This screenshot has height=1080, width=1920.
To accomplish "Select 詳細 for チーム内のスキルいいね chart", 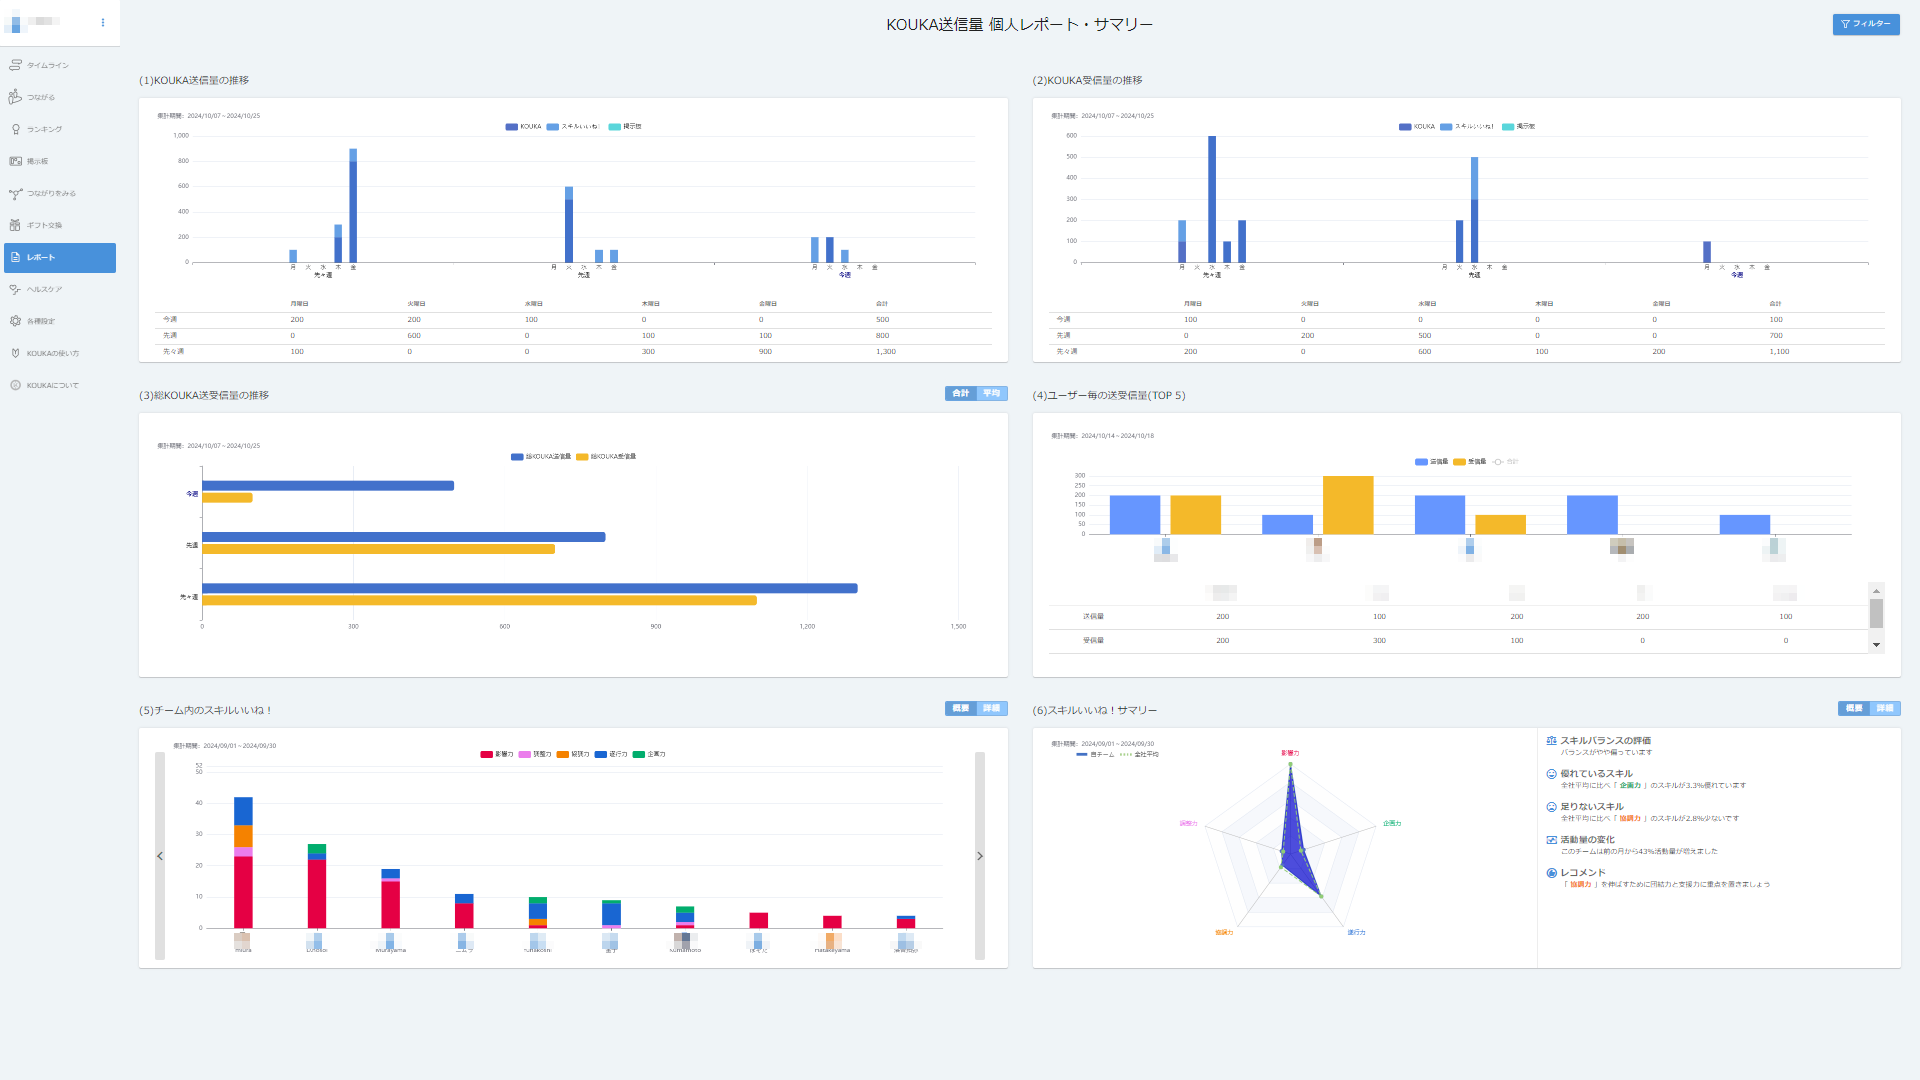I will 992,708.
